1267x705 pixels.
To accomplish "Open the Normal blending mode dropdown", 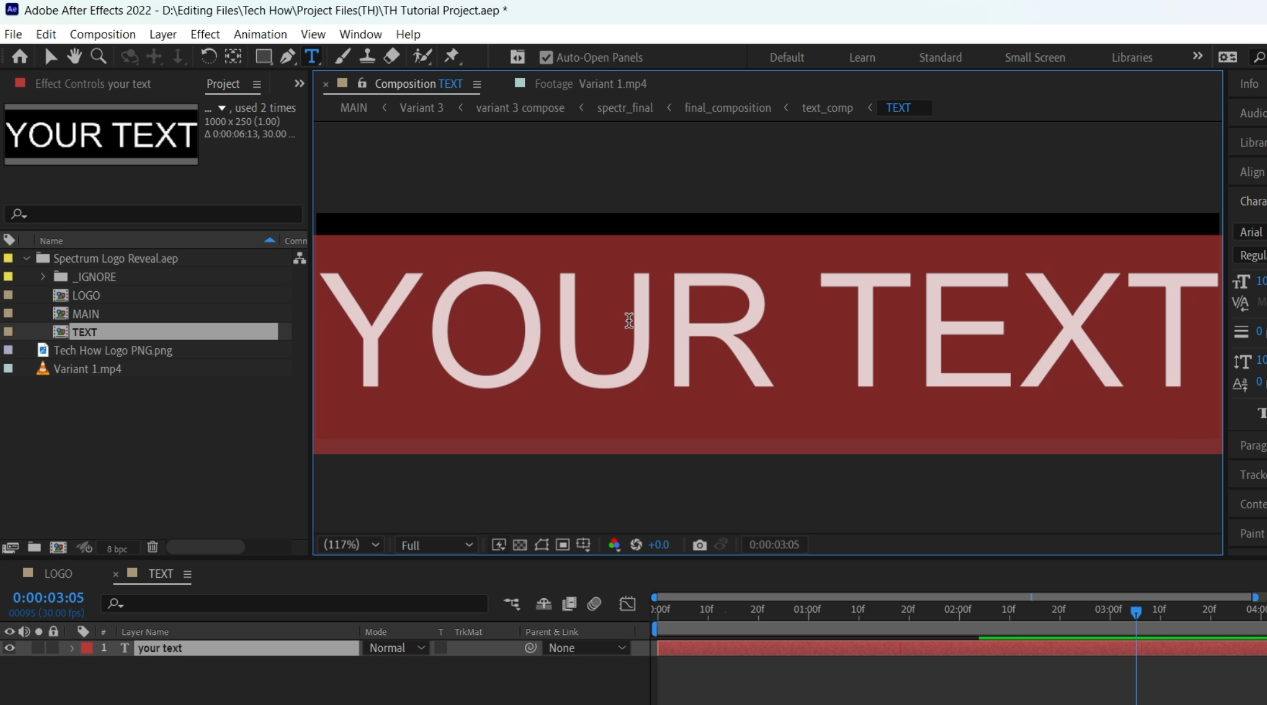I will [x=397, y=648].
